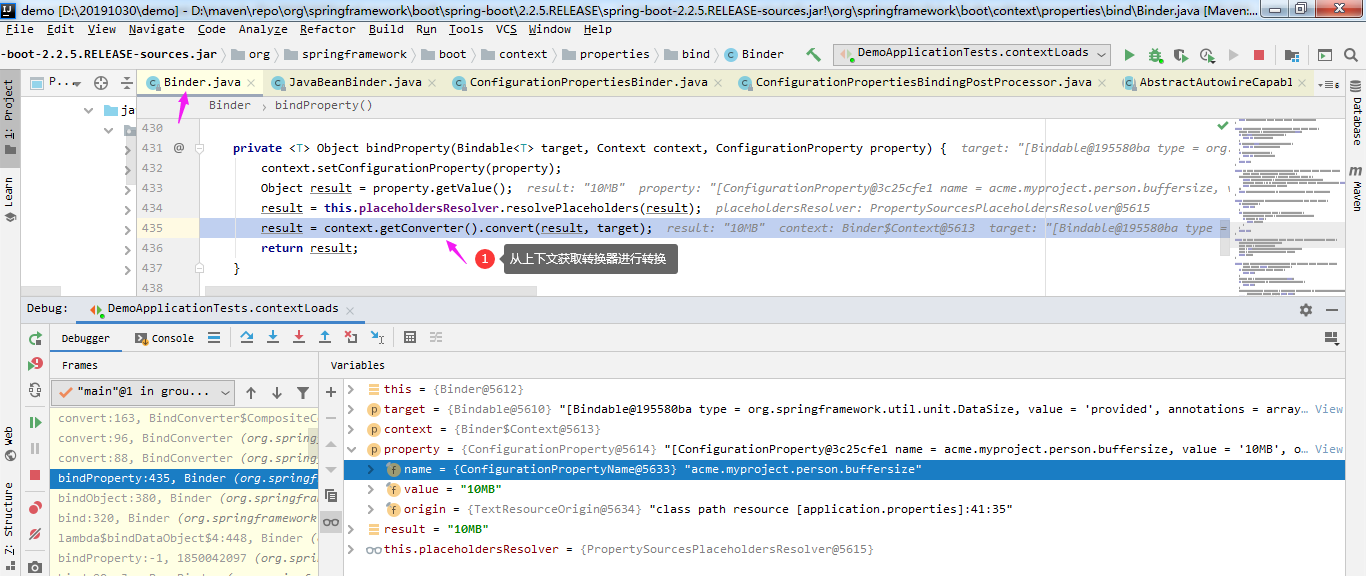Click the Search Everywhere magnifier icon
The height and width of the screenshot is (576, 1366).
1351,55
